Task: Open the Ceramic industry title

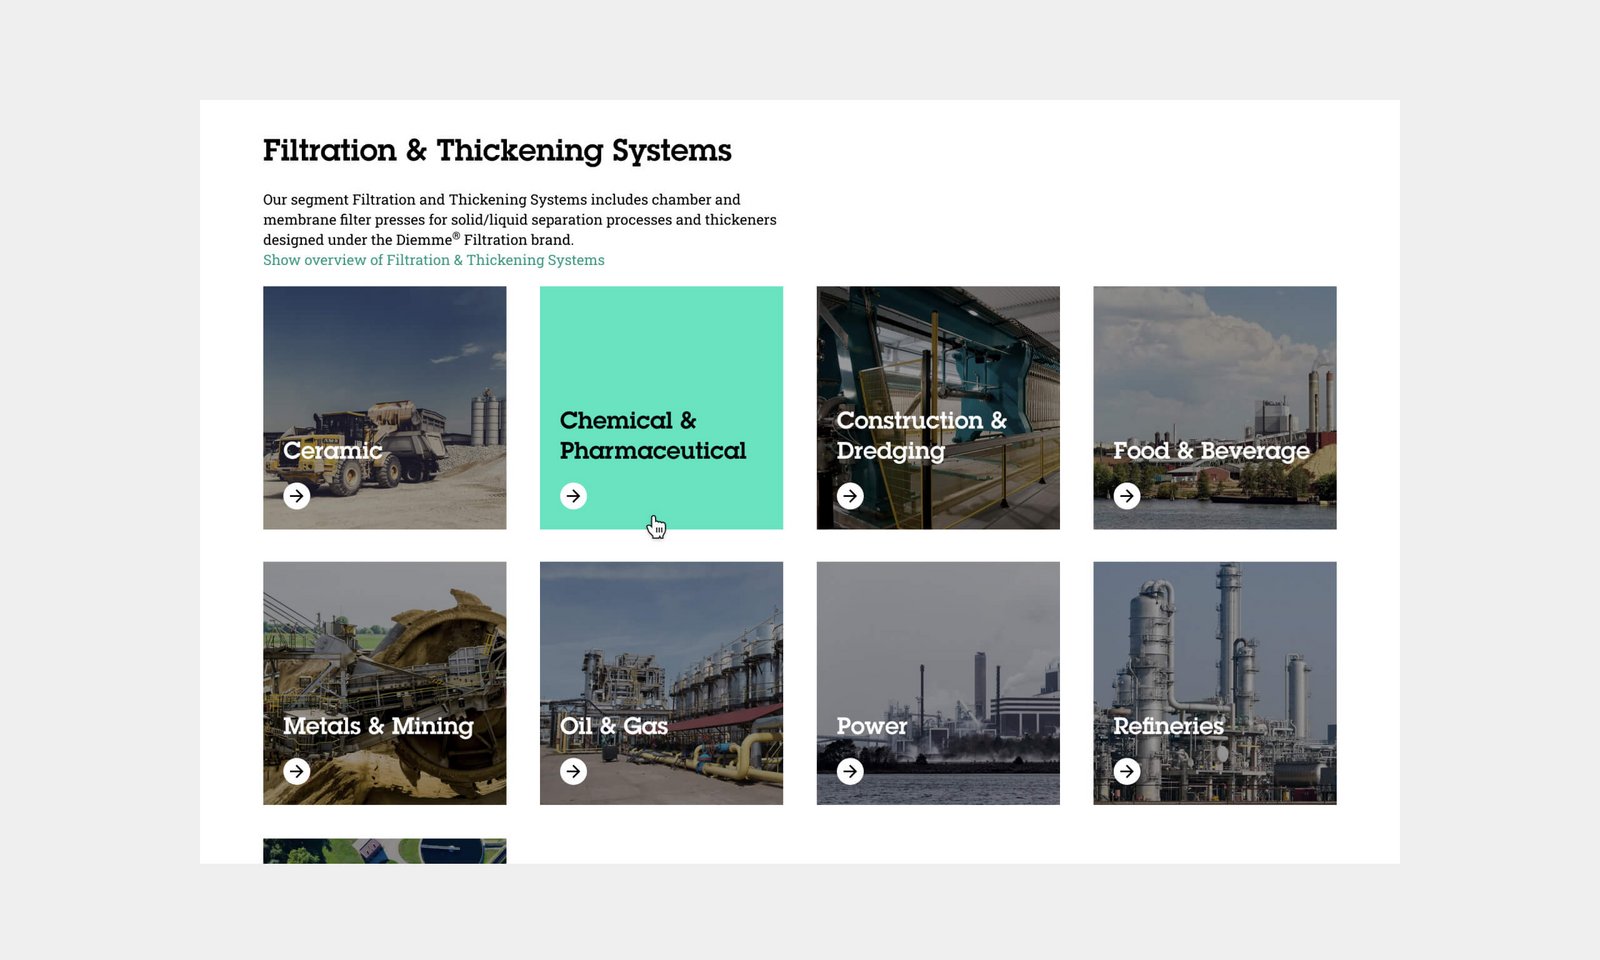Action: tap(333, 450)
